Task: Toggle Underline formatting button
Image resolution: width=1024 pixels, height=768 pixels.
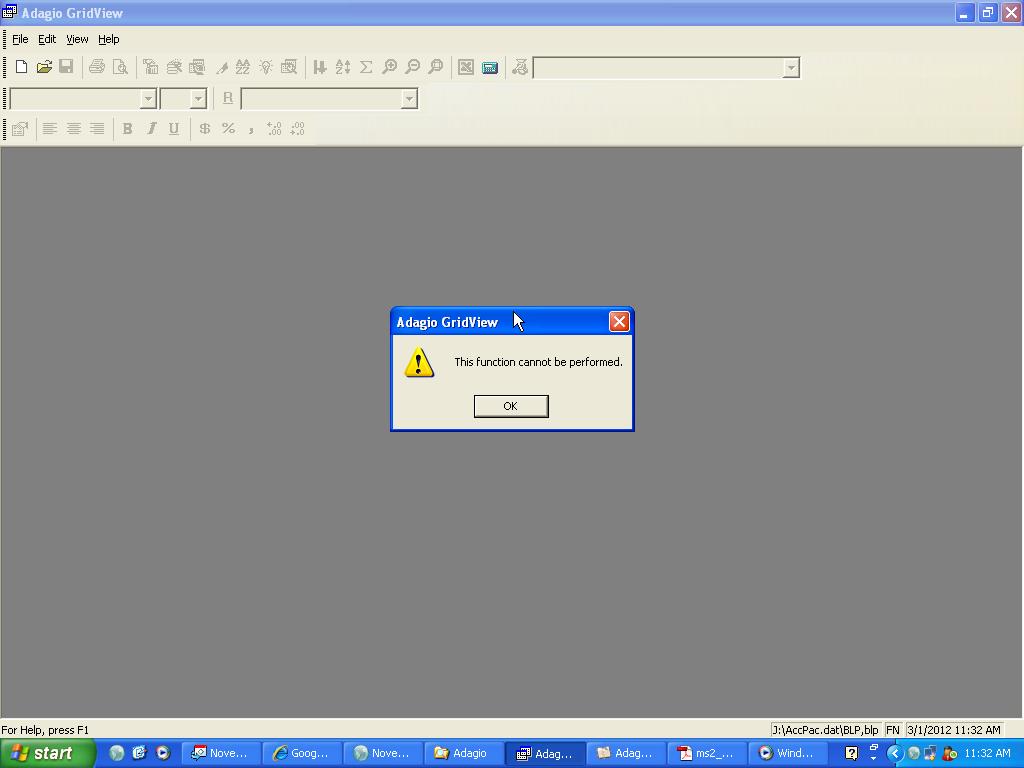Action: coord(174,128)
